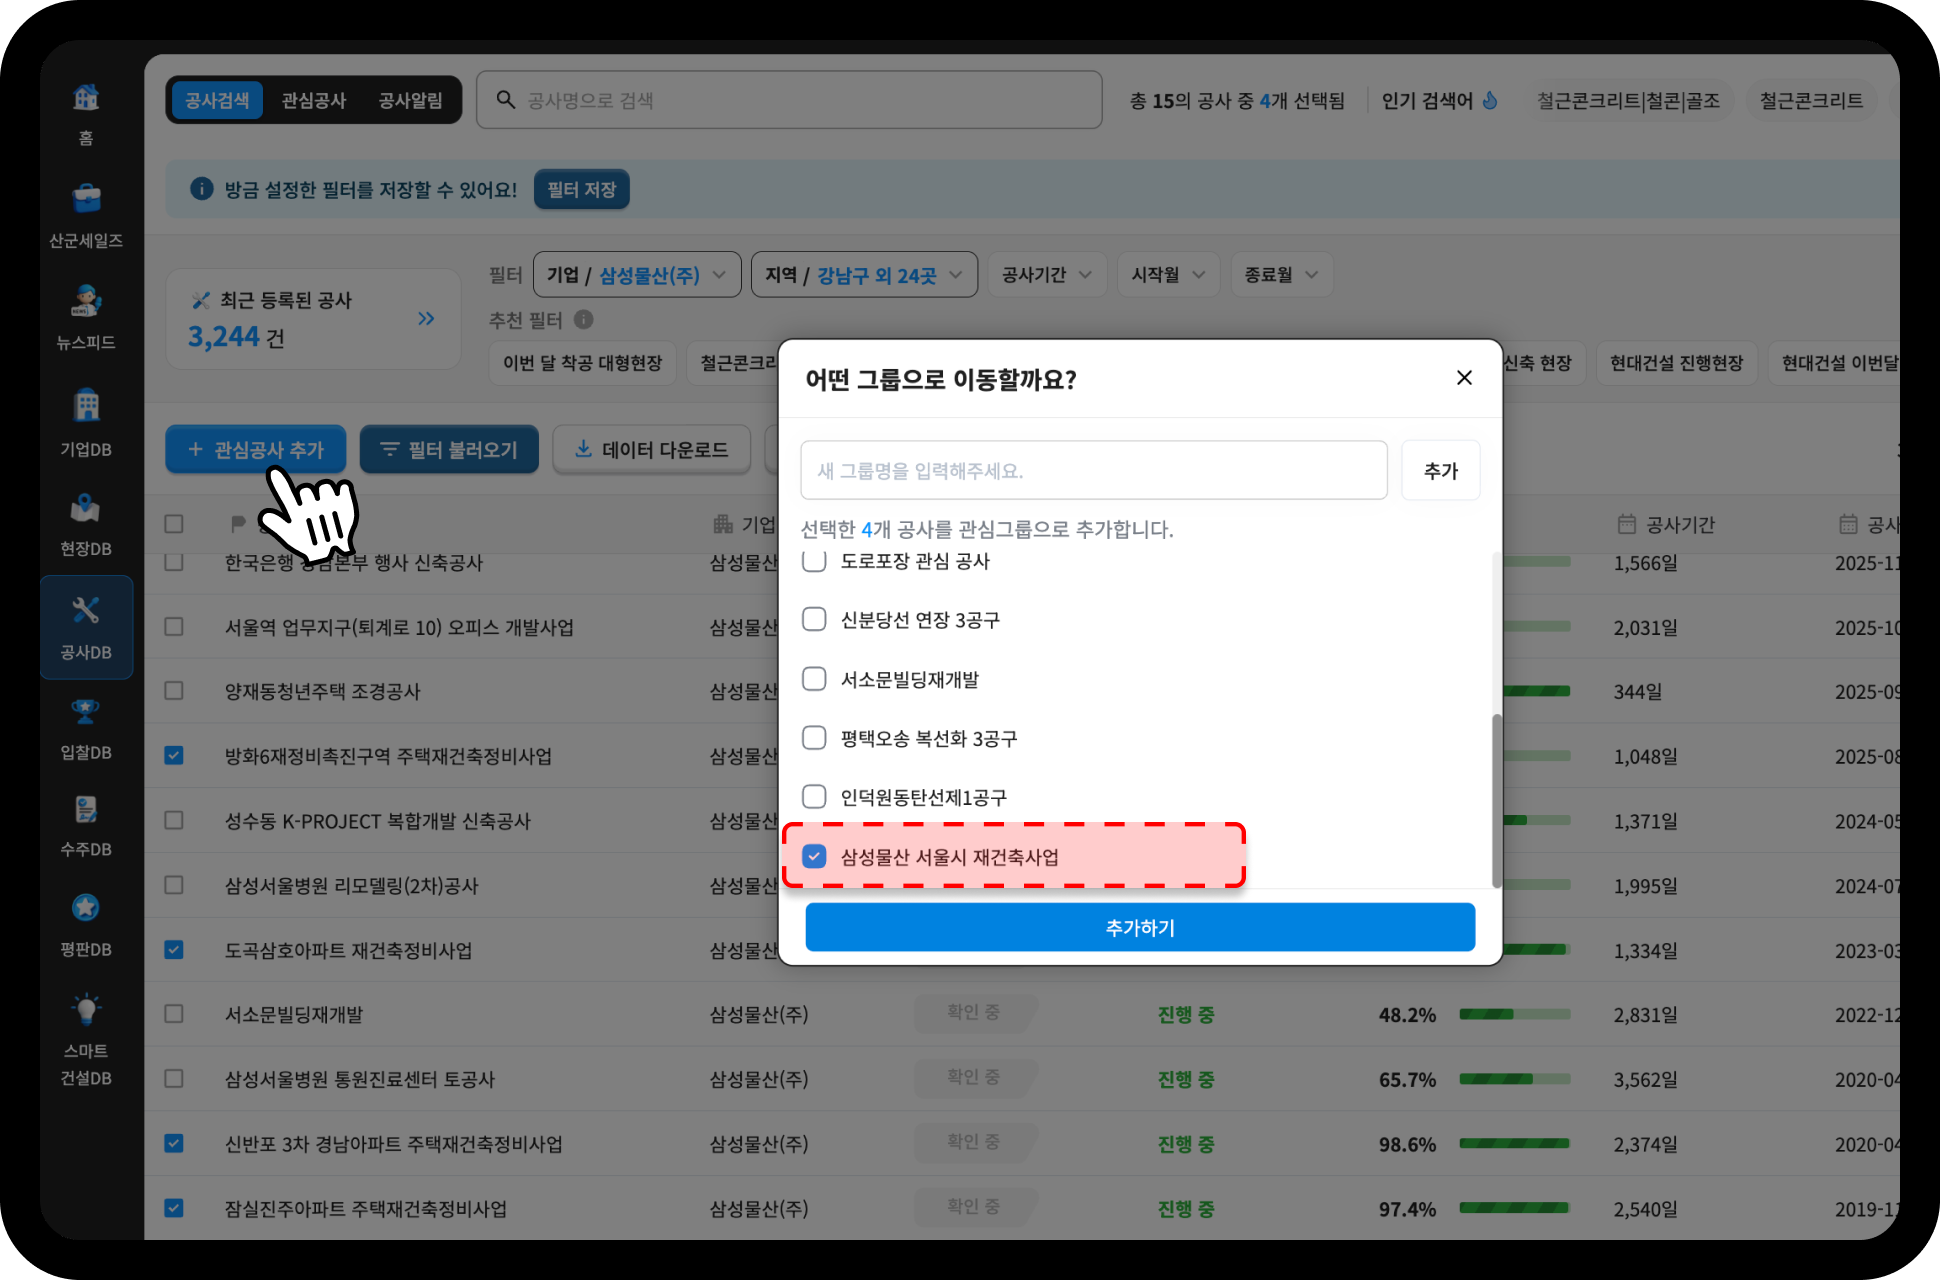Toggle the select-all header checkbox
1940x1280 pixels.
coord(174,524)
